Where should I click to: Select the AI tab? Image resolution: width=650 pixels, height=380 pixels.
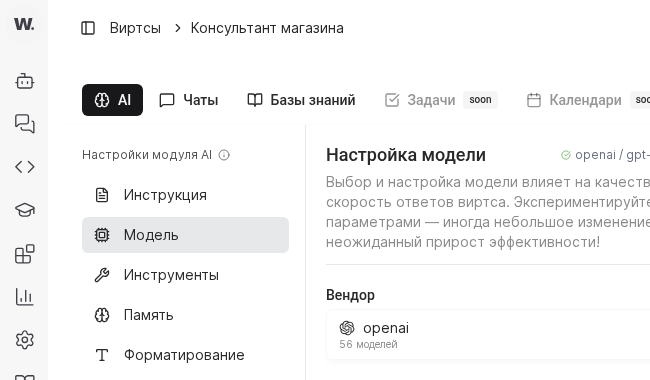pos(112,100)
